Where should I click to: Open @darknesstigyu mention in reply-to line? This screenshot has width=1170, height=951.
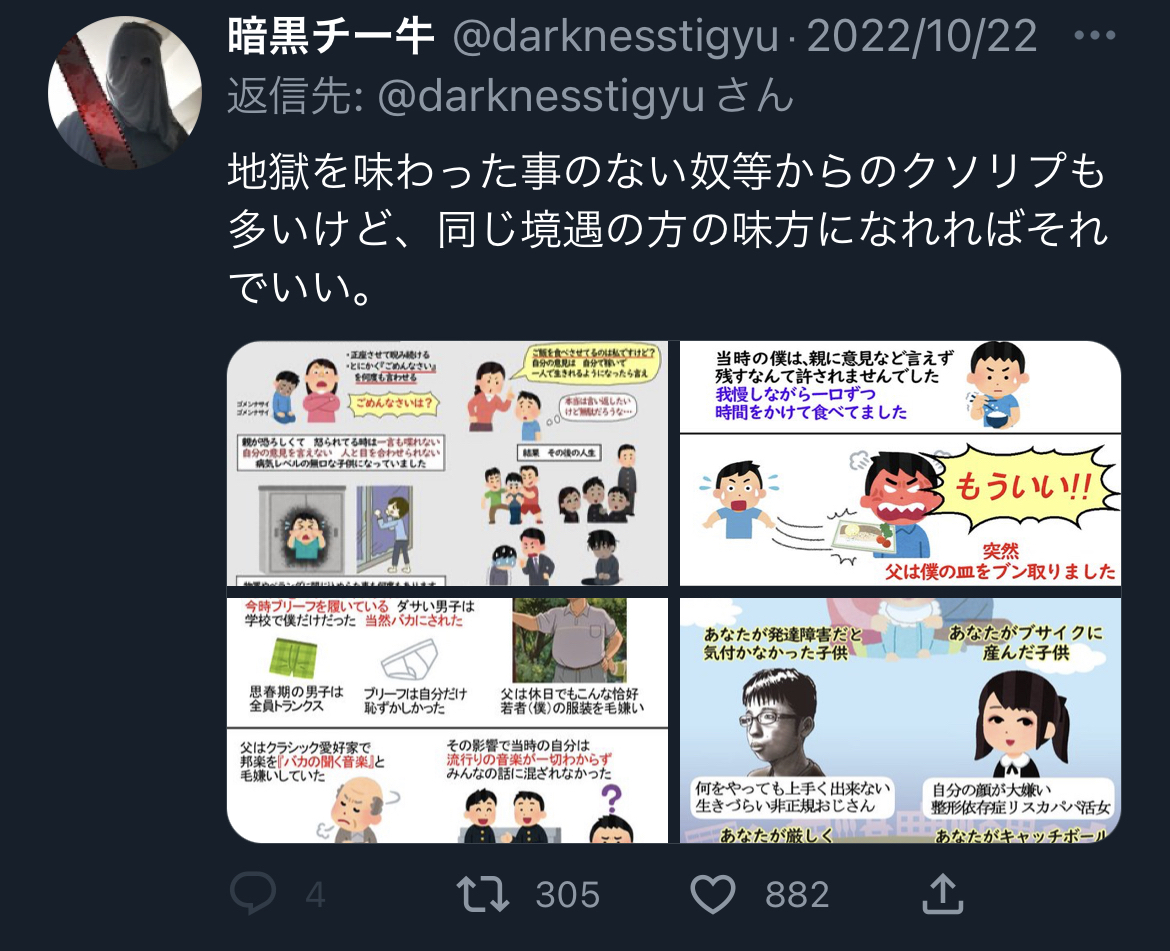[541, 97]
